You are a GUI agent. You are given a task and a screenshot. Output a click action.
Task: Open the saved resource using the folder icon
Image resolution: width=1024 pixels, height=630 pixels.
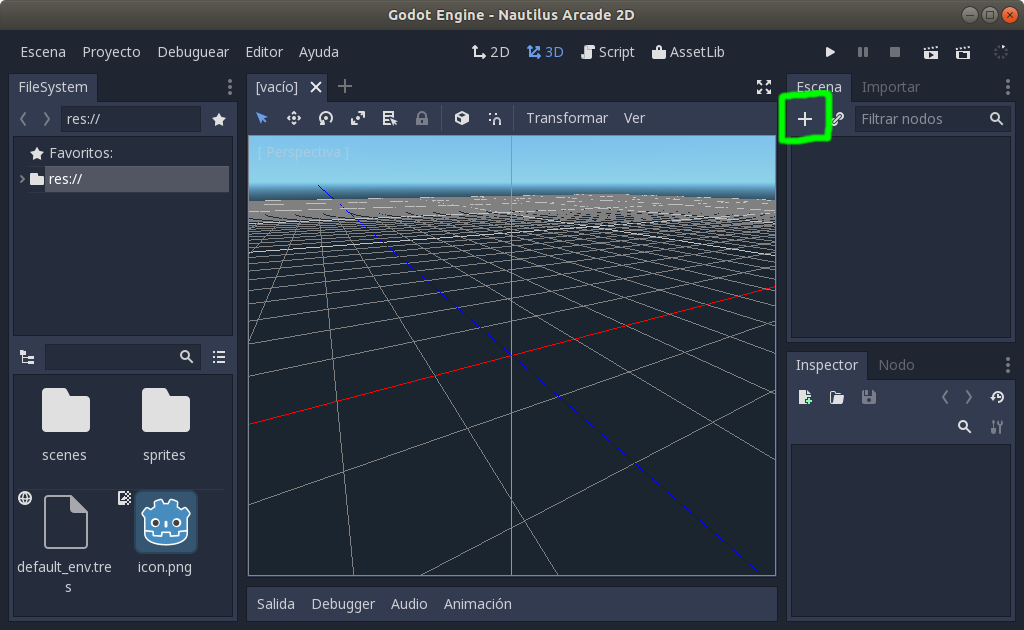click(x=837, y=397)
